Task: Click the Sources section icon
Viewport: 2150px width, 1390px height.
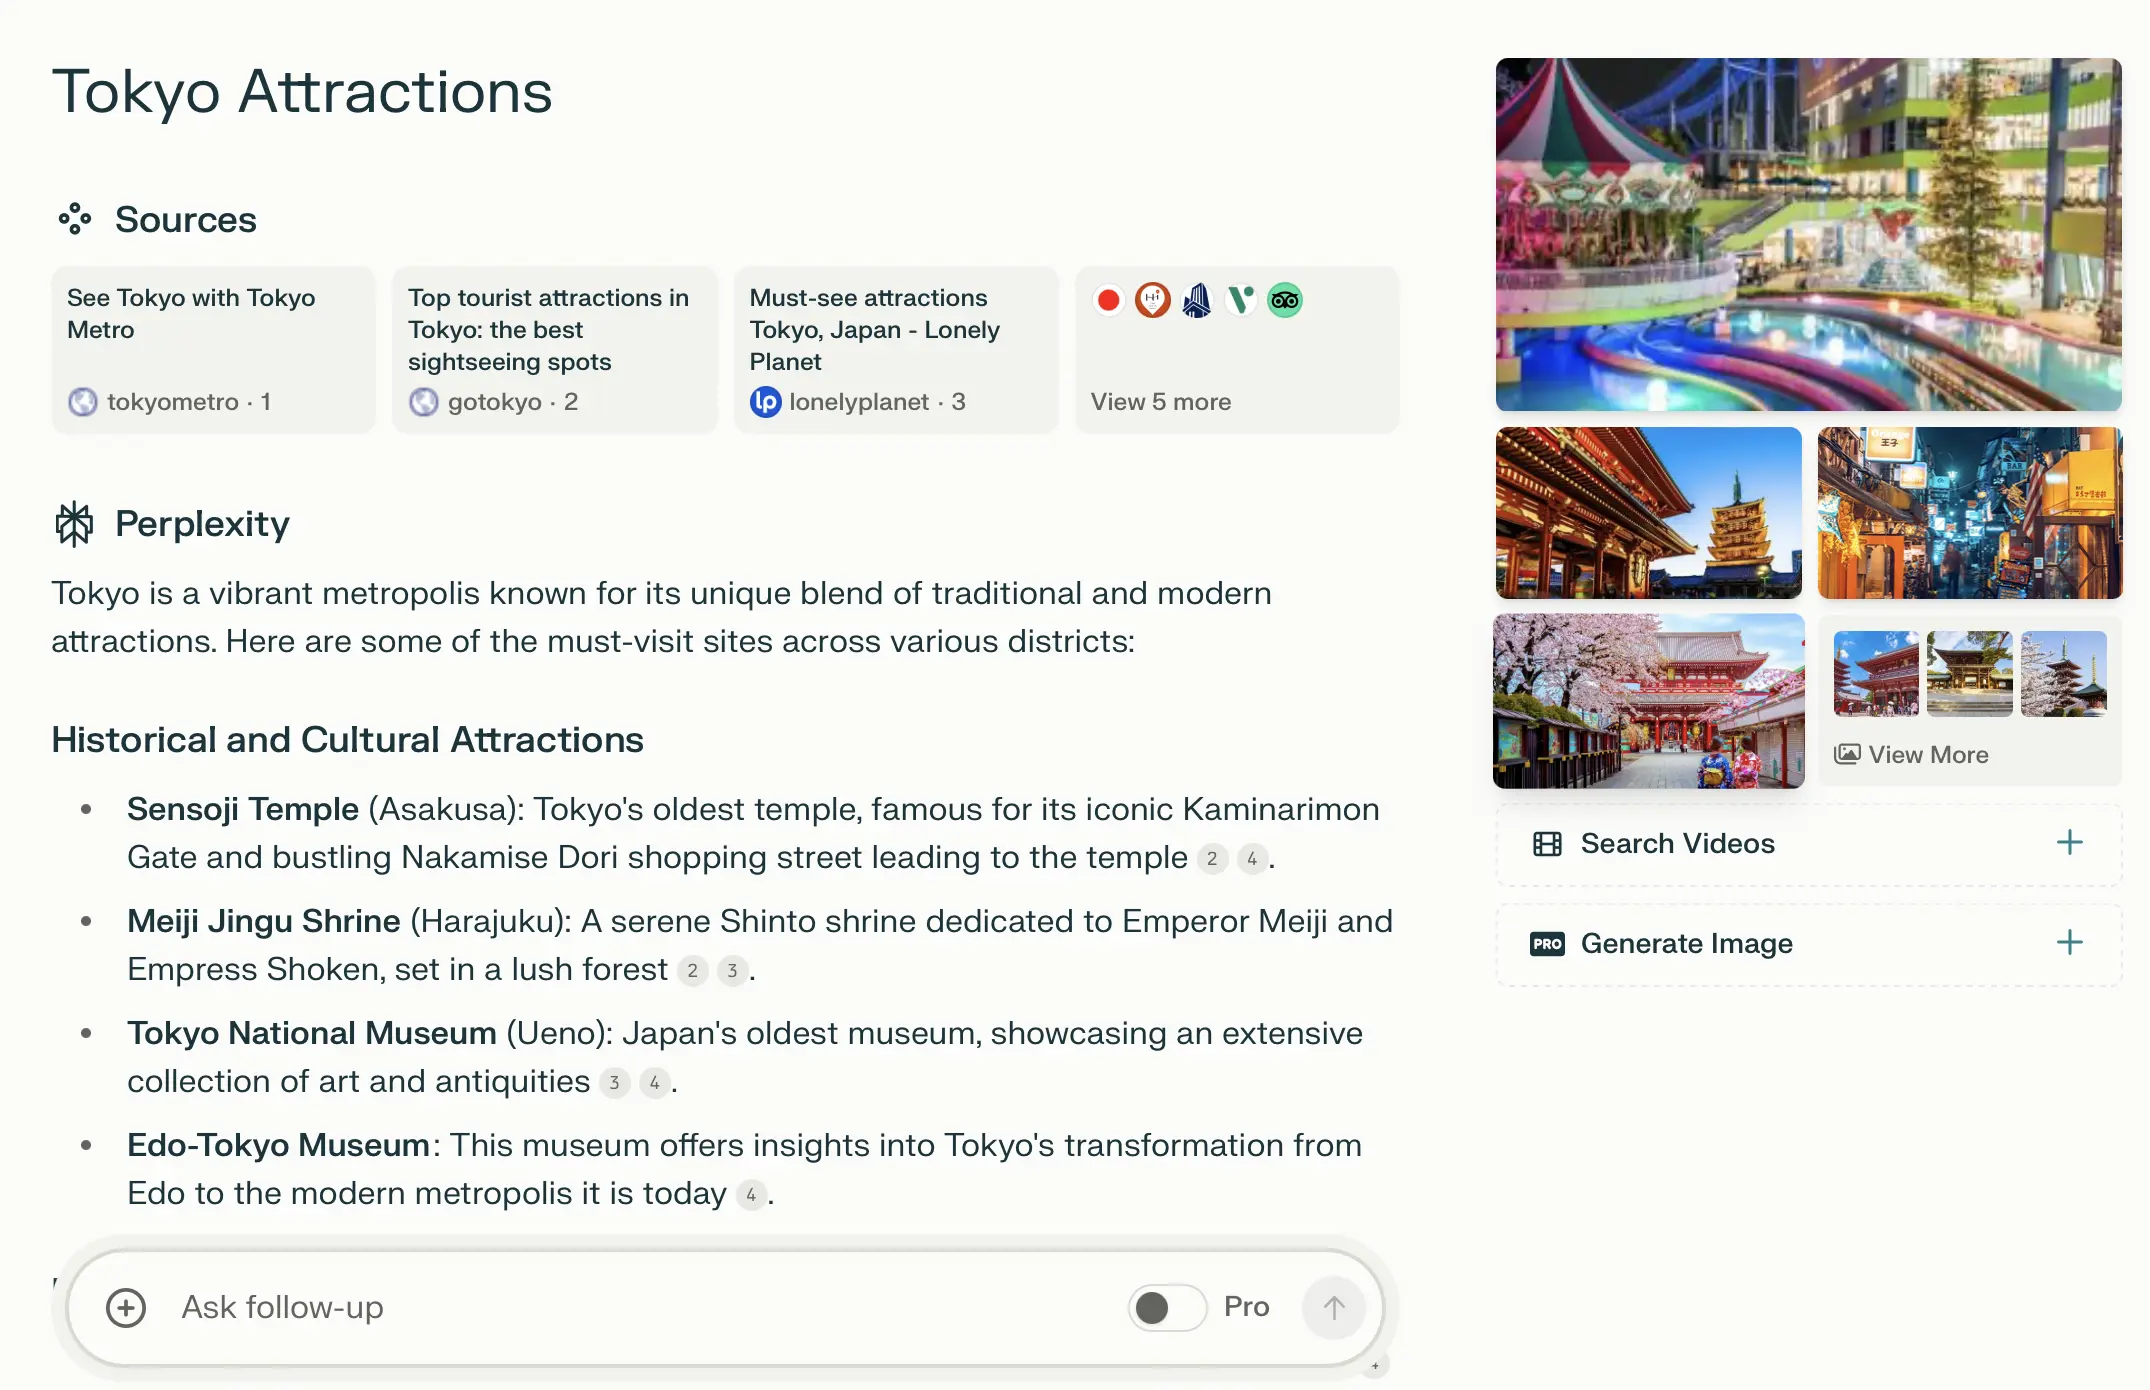Action: [75, 218]
